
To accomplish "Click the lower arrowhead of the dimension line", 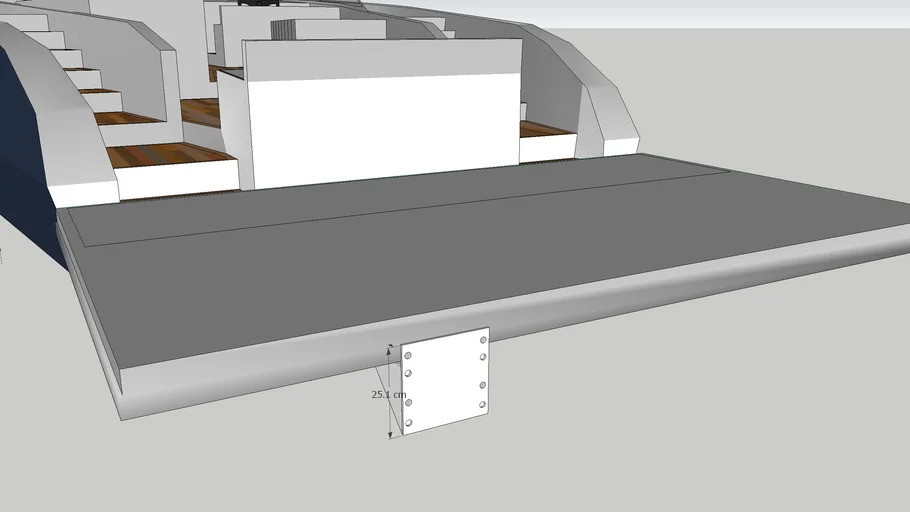I will (x=390, y=433).
